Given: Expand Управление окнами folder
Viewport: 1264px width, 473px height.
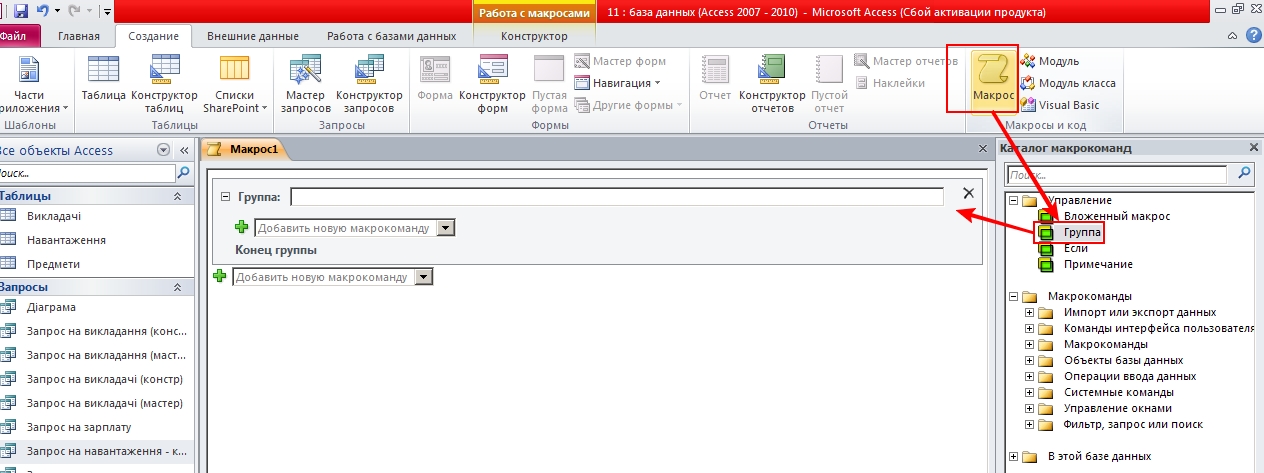Looking at the screenshot, I should pos(1030,408).
